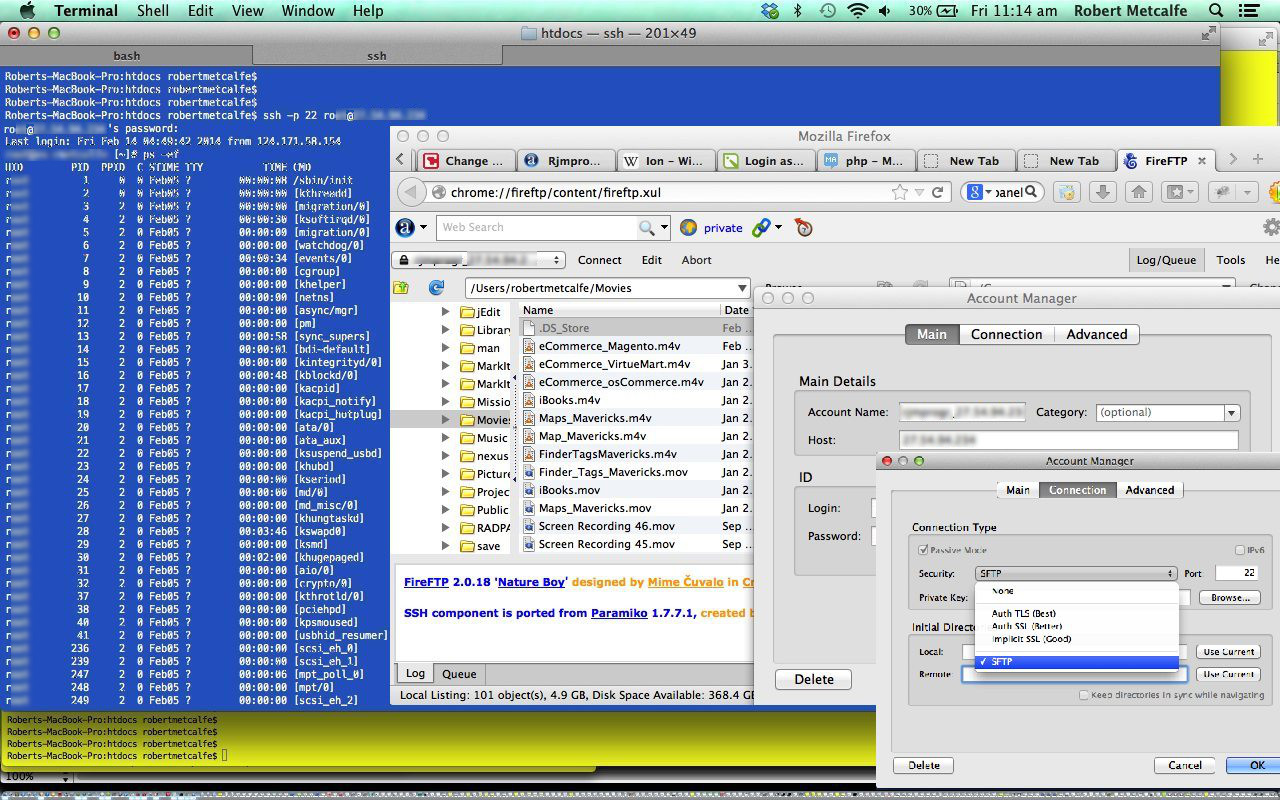The width and height of the screenshot is (1280, 800).
Task: Click FireFTP local refresh icon
Action: click(436, 288)
